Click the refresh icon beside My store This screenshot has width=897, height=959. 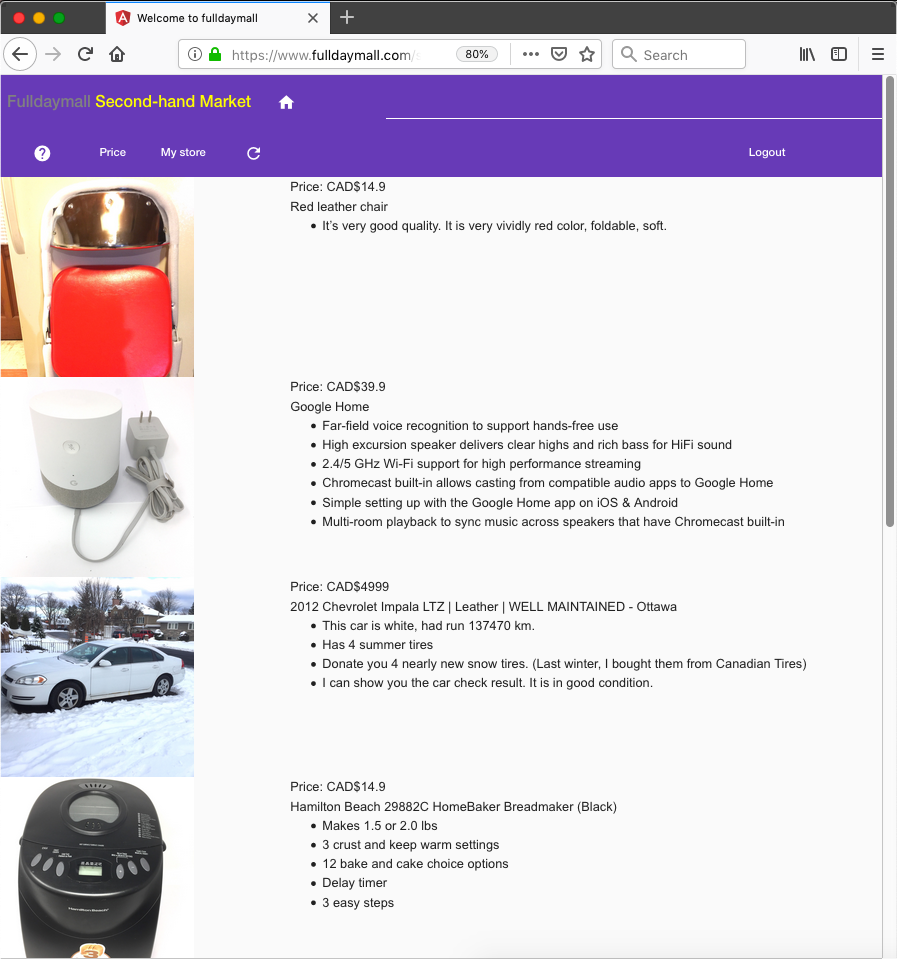point(254,153)
